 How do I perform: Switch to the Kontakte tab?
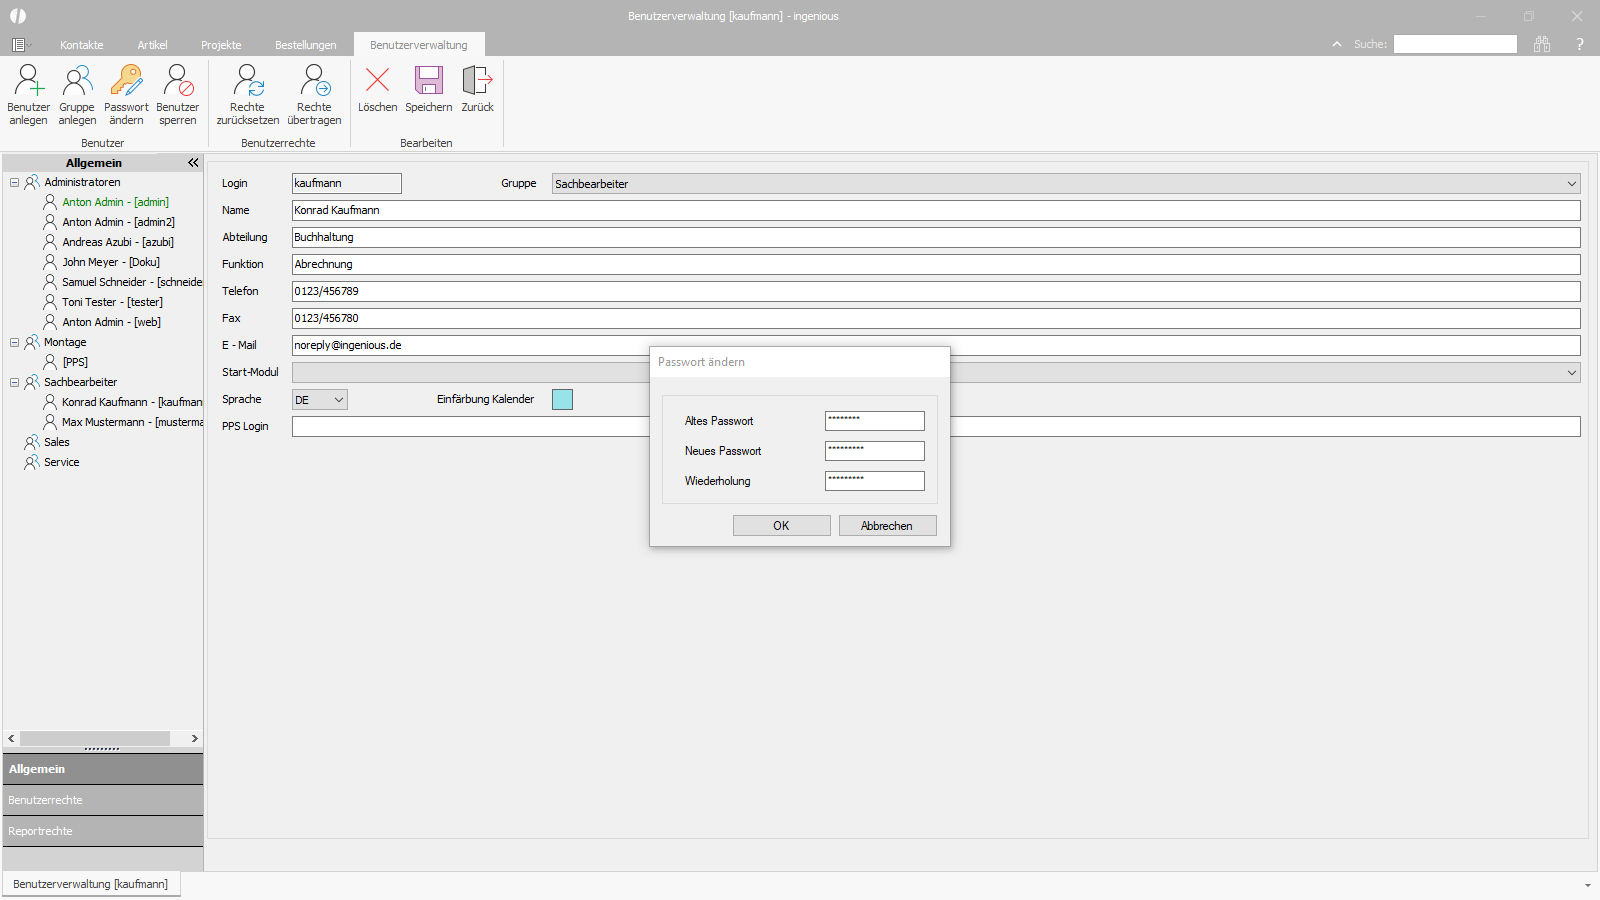82,45
